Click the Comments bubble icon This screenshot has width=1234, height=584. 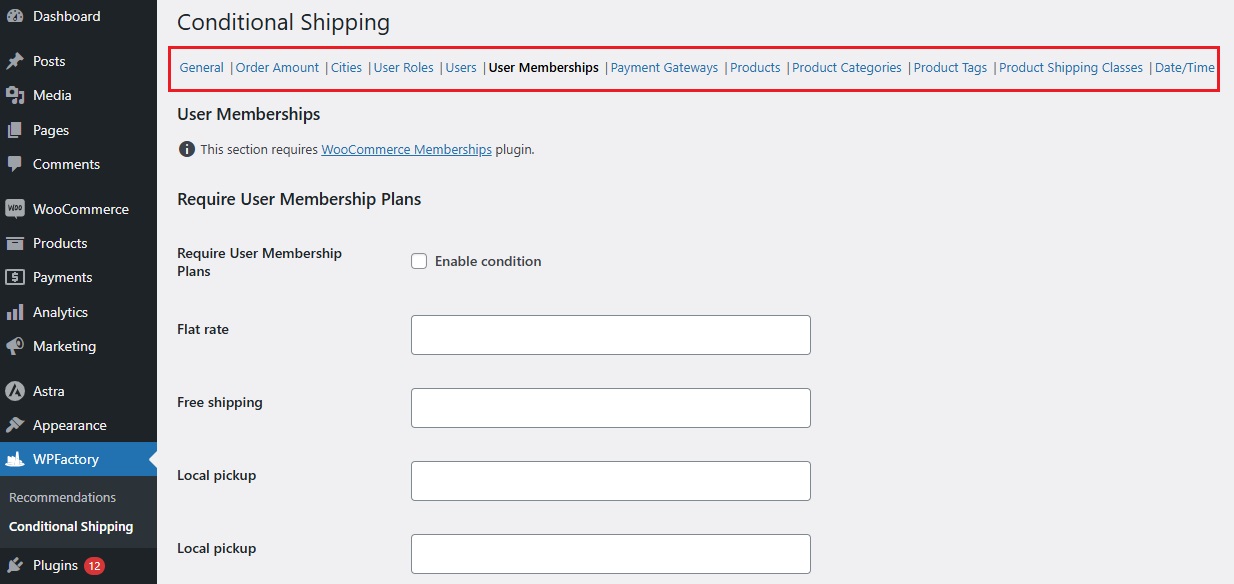pyautogui.click(x=15, y=164)
